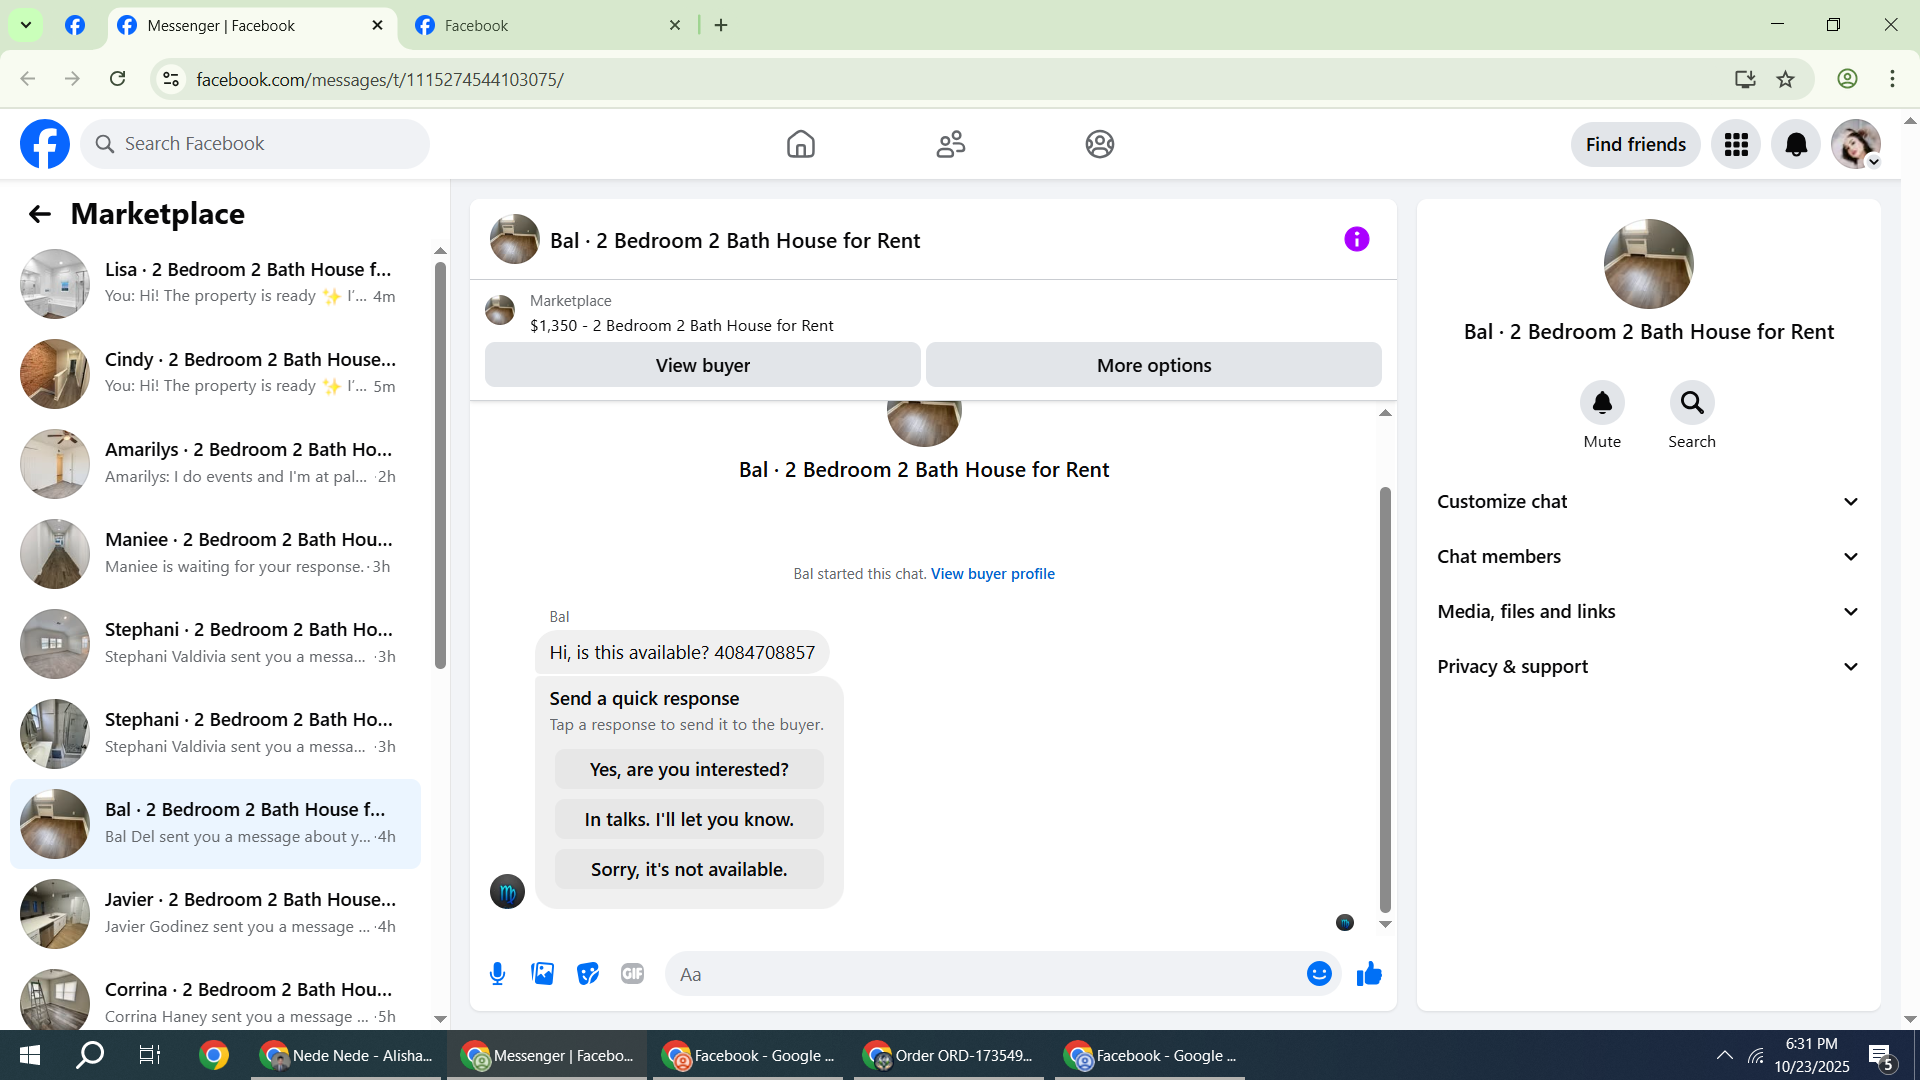
Task: Open the View buyer profile link
Action: (x=992, y=574)
